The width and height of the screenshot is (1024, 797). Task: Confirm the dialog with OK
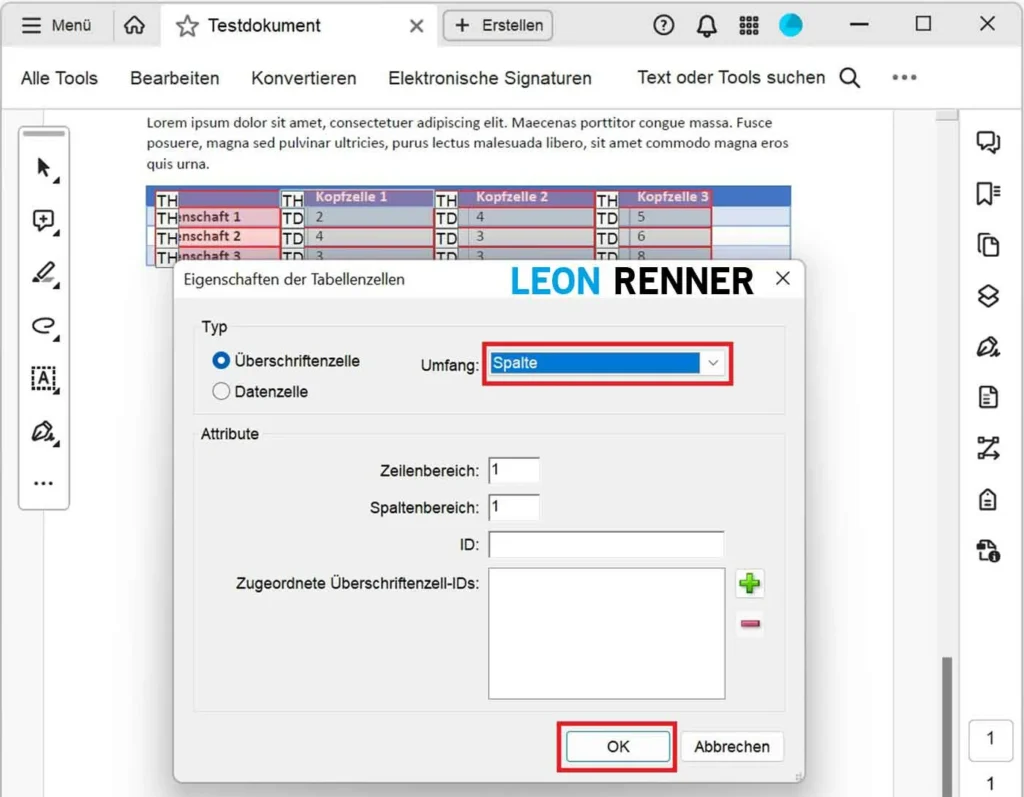617,746
